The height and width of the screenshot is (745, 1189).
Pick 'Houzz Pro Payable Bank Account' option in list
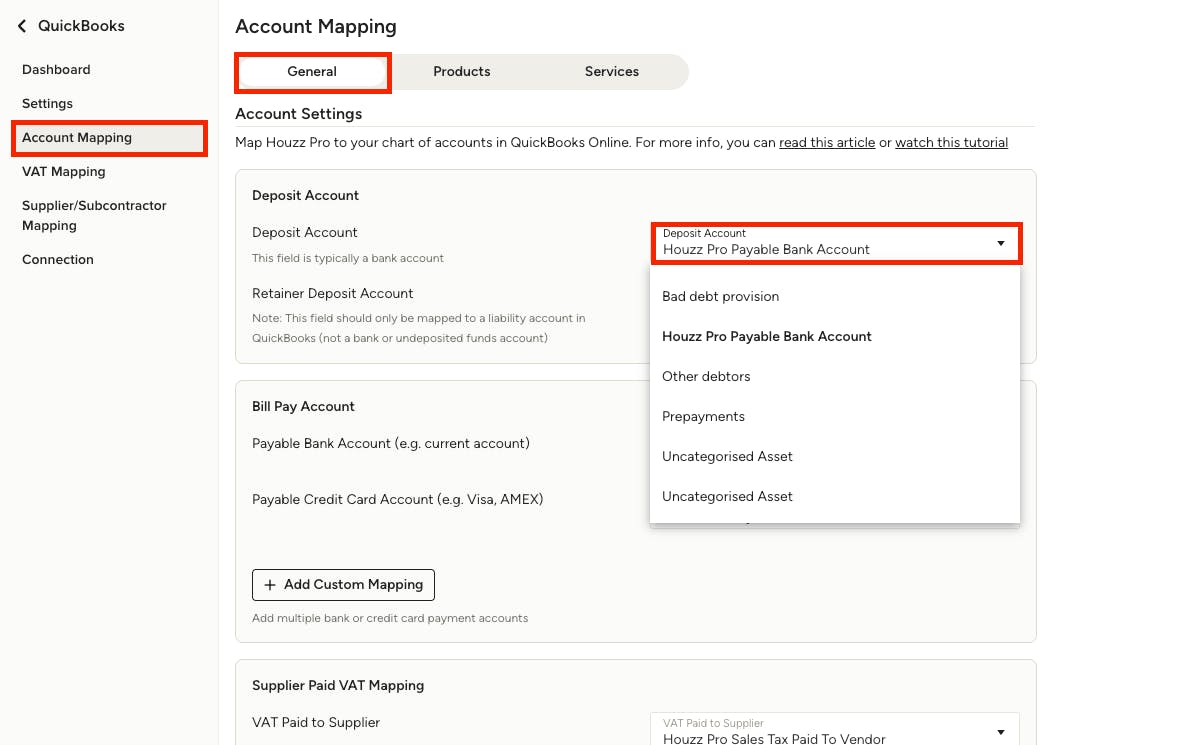pyautogui.click(x=835, y=337)
